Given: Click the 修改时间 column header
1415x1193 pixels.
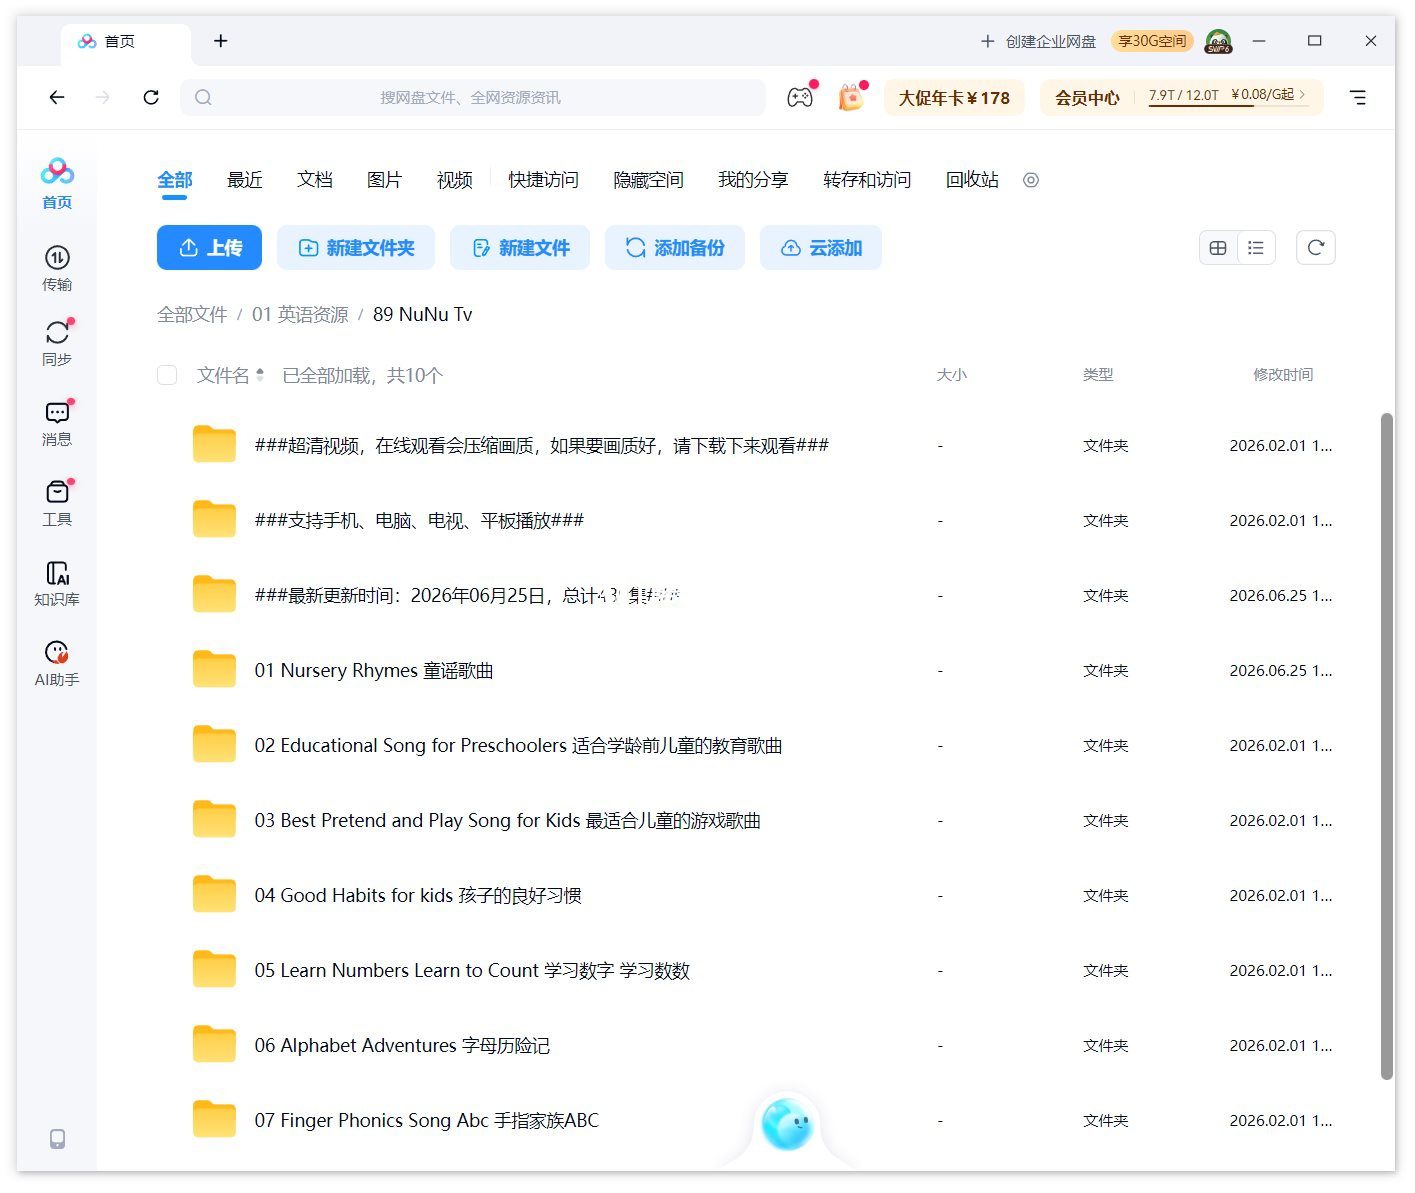Looking at the screenshot, I should point(1283,374).
